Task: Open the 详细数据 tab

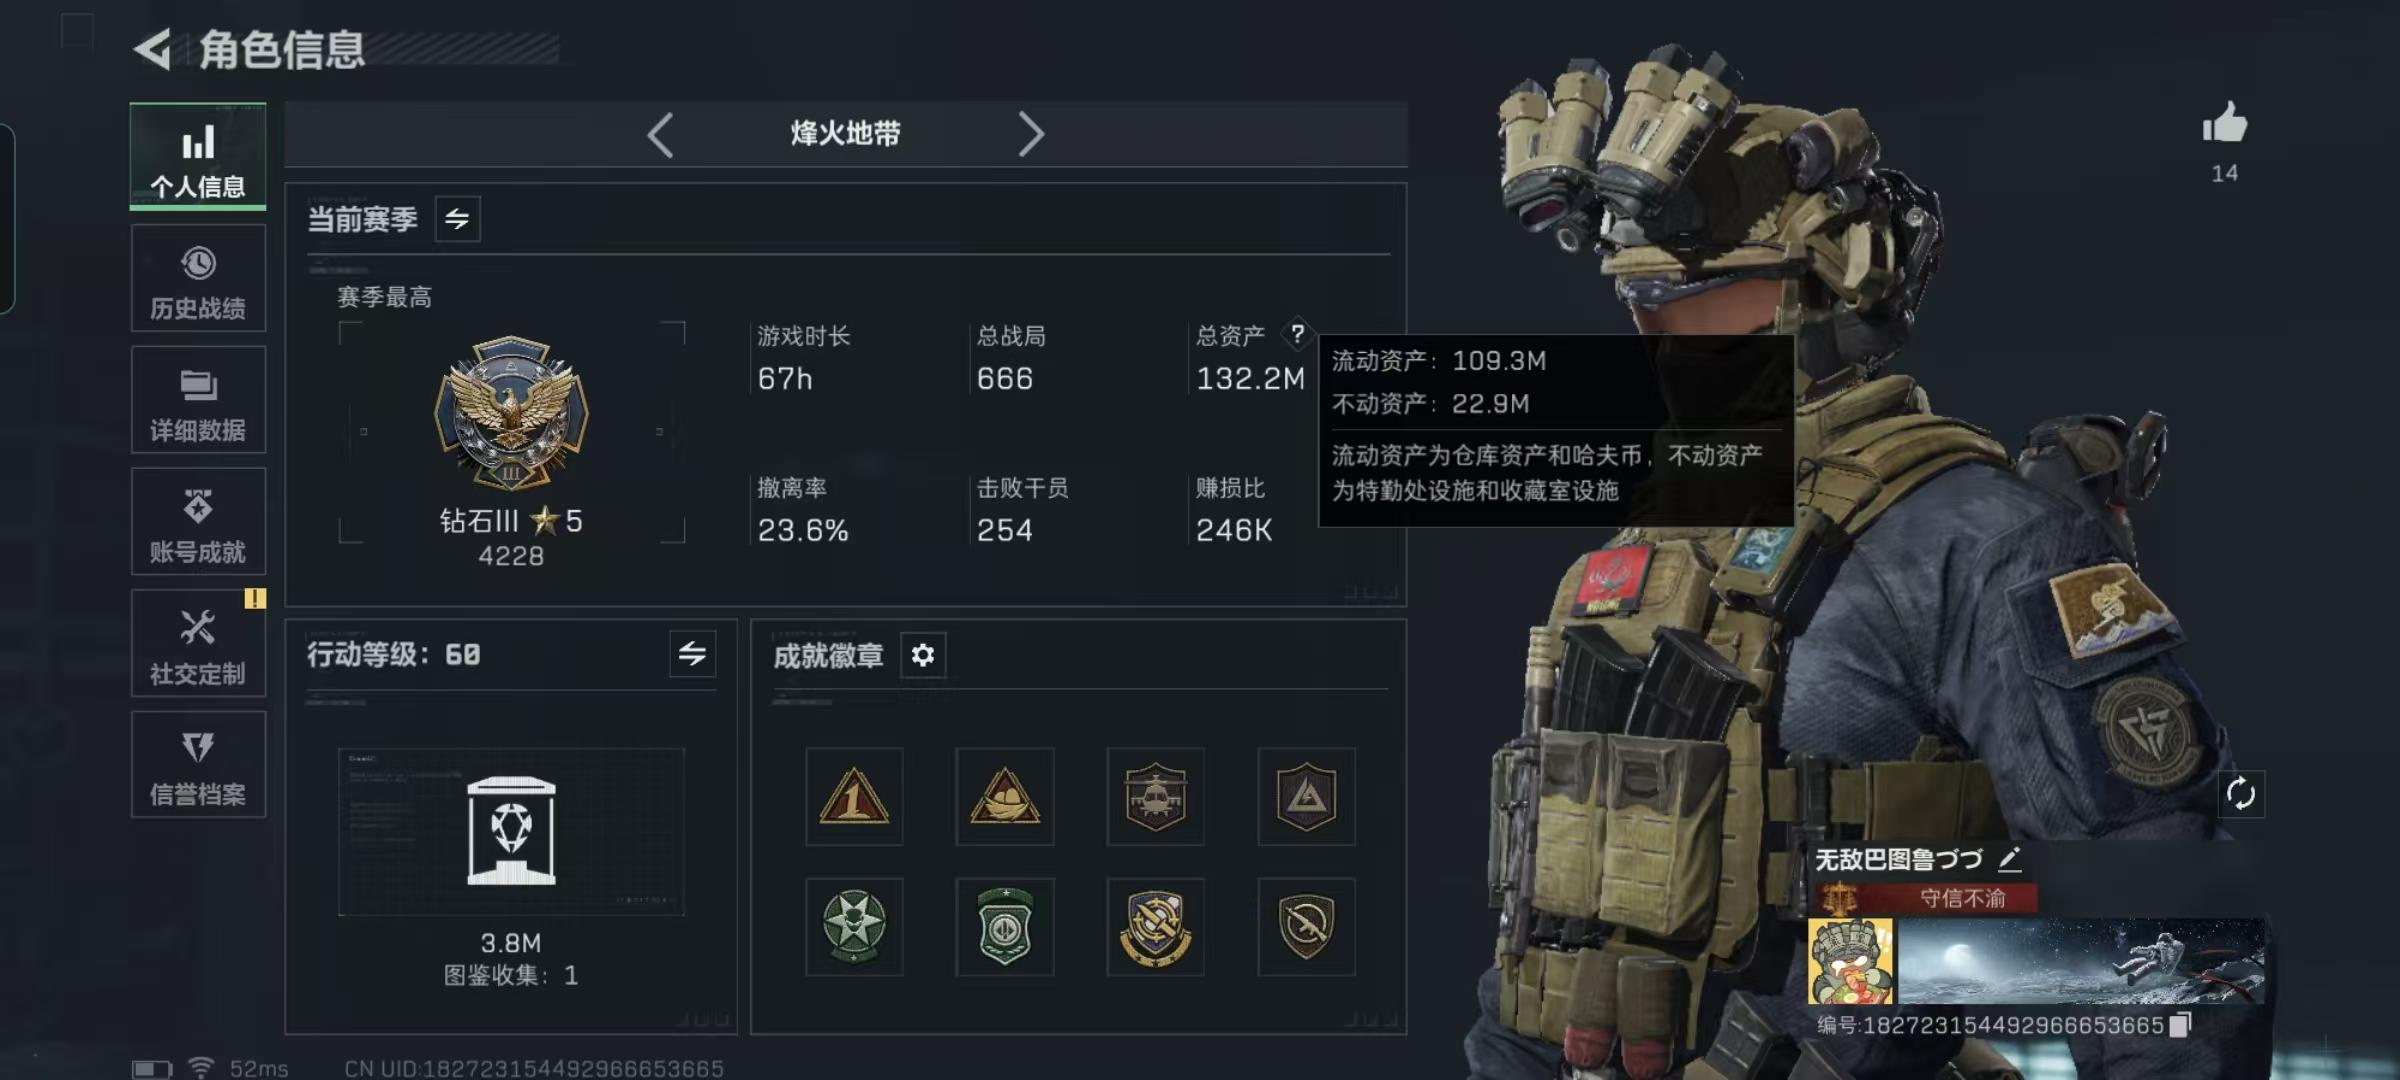Action: tap(198, 401)
